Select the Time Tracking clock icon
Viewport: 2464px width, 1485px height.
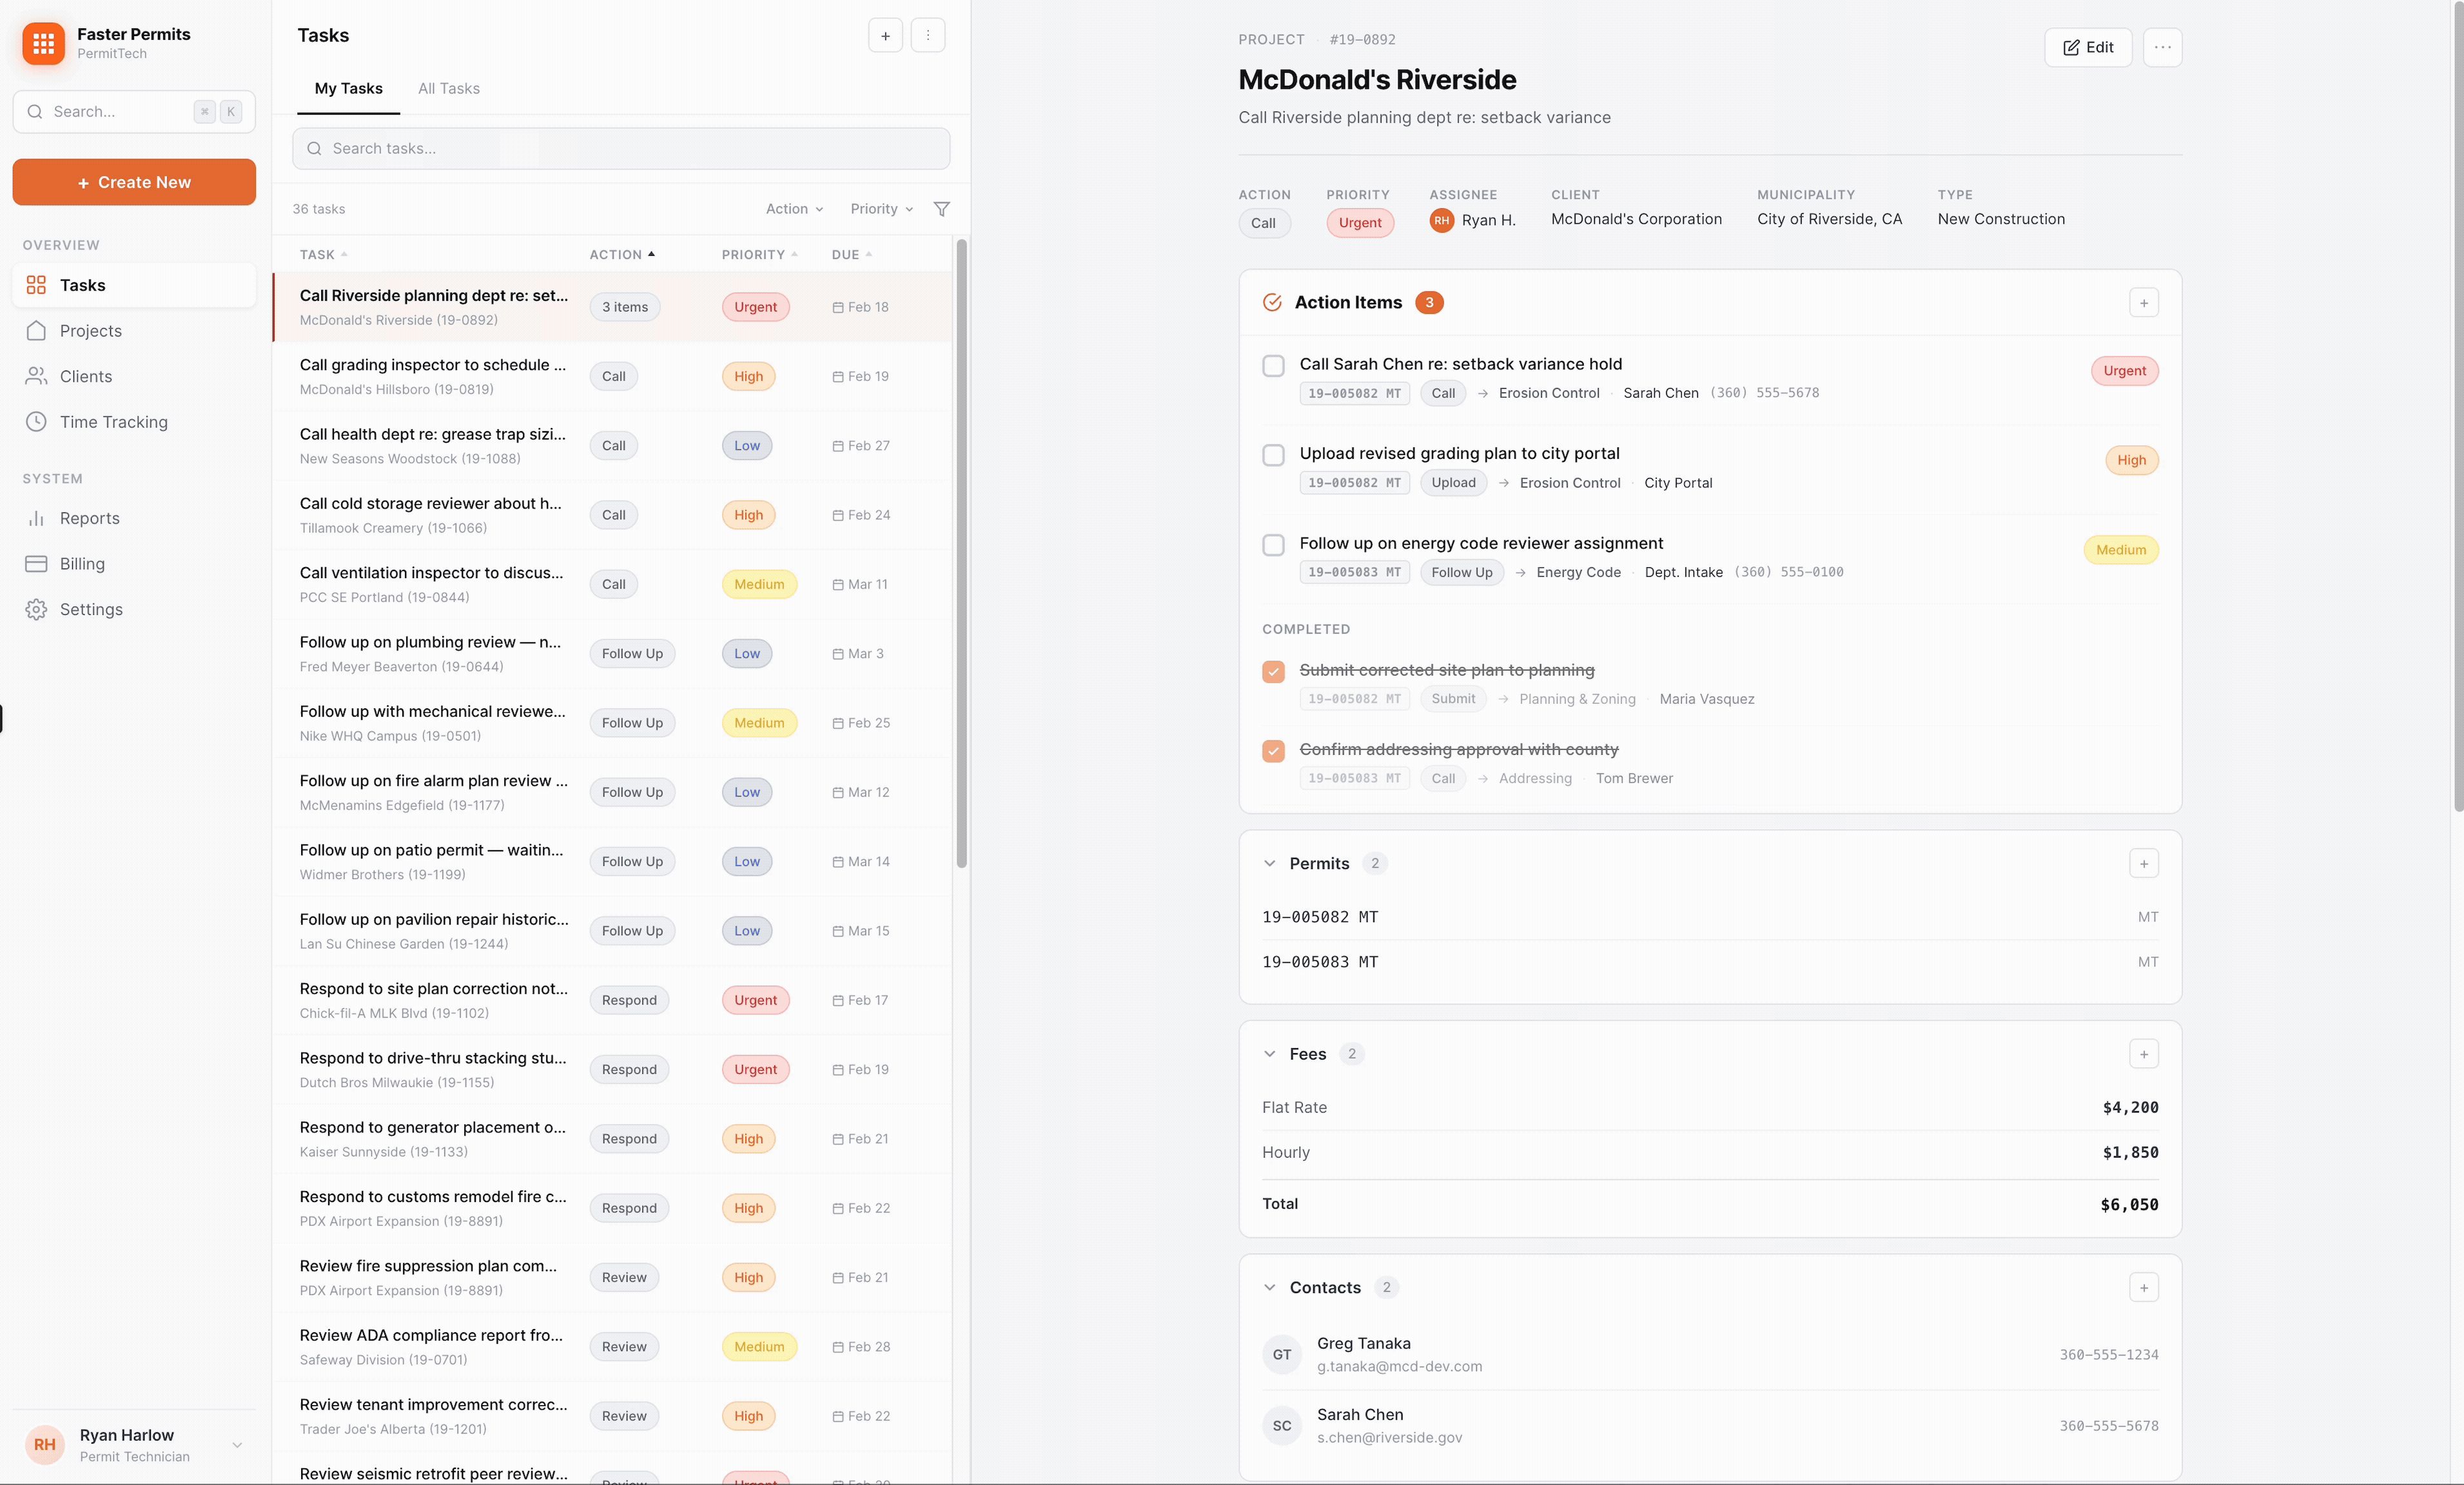(x=36, y=421)
